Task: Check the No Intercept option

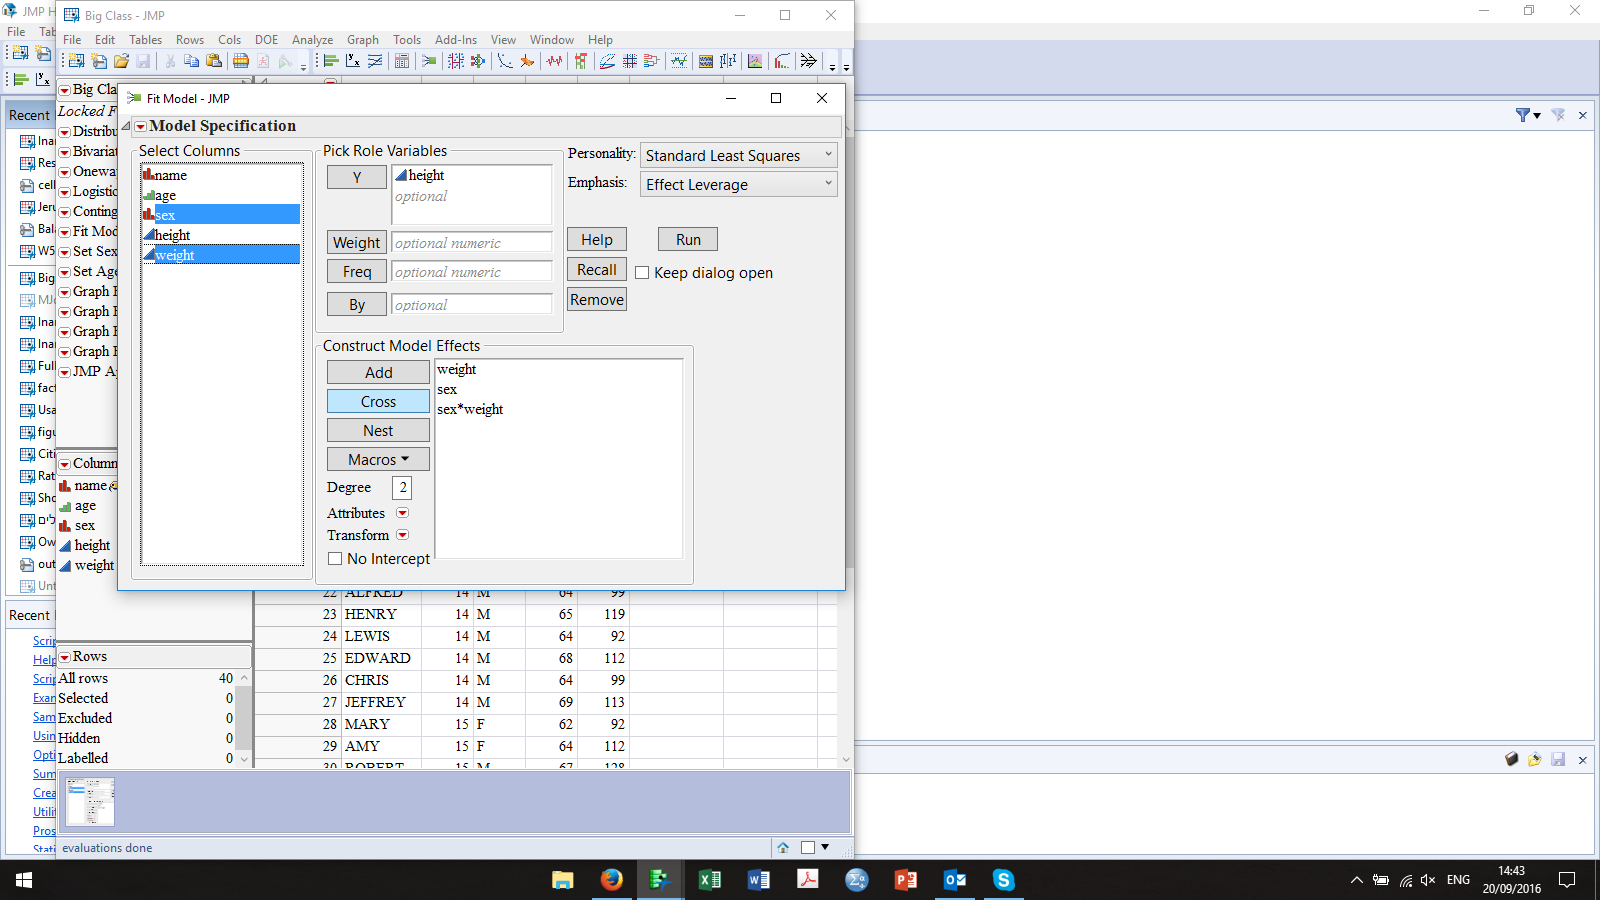Action: [335, 559]
